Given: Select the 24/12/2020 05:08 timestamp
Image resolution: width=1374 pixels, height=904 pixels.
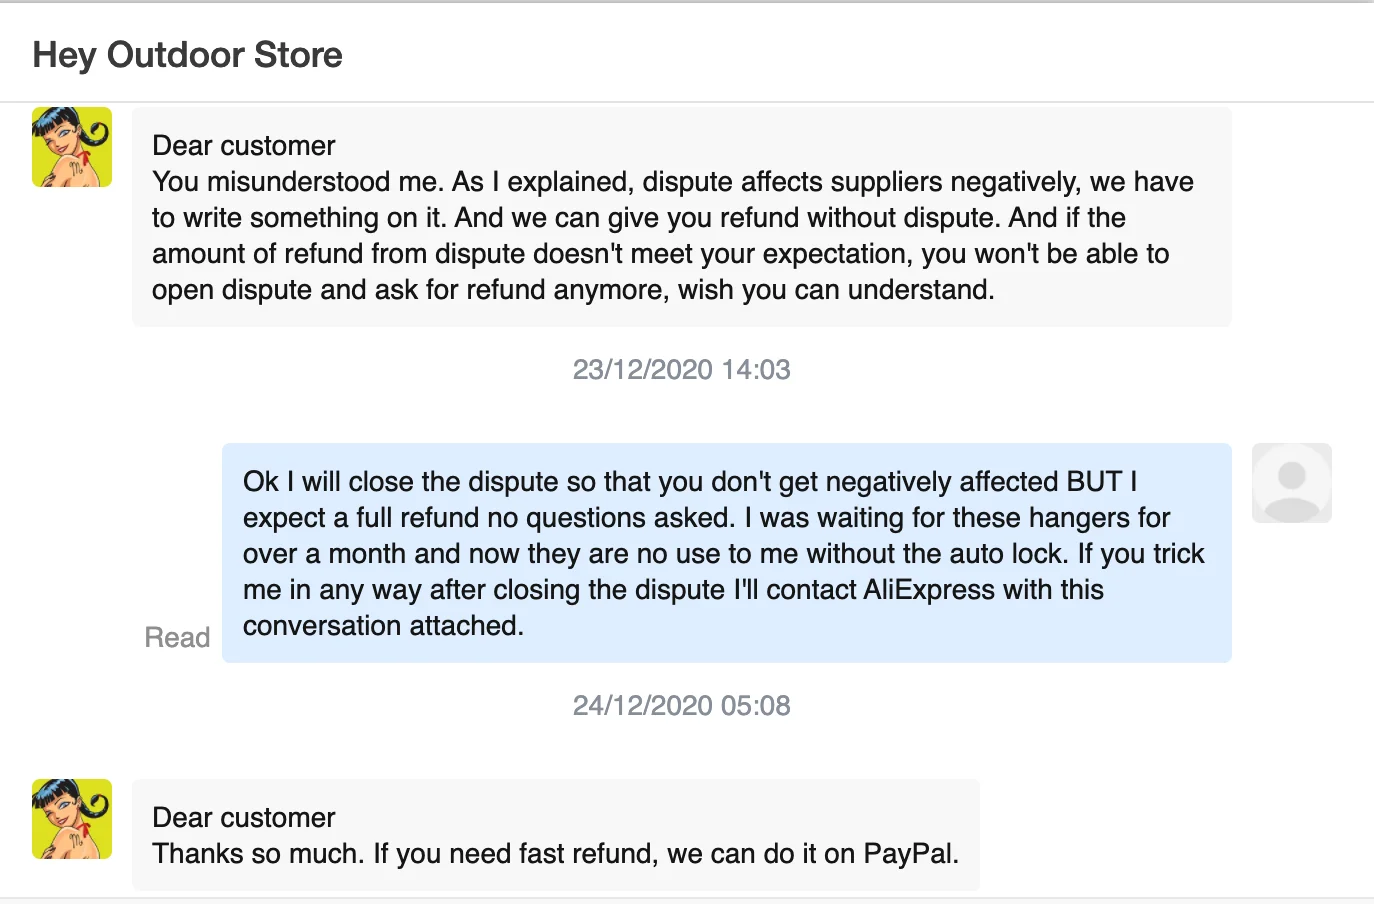Looking at the screenshot, I should coord(681,706).
